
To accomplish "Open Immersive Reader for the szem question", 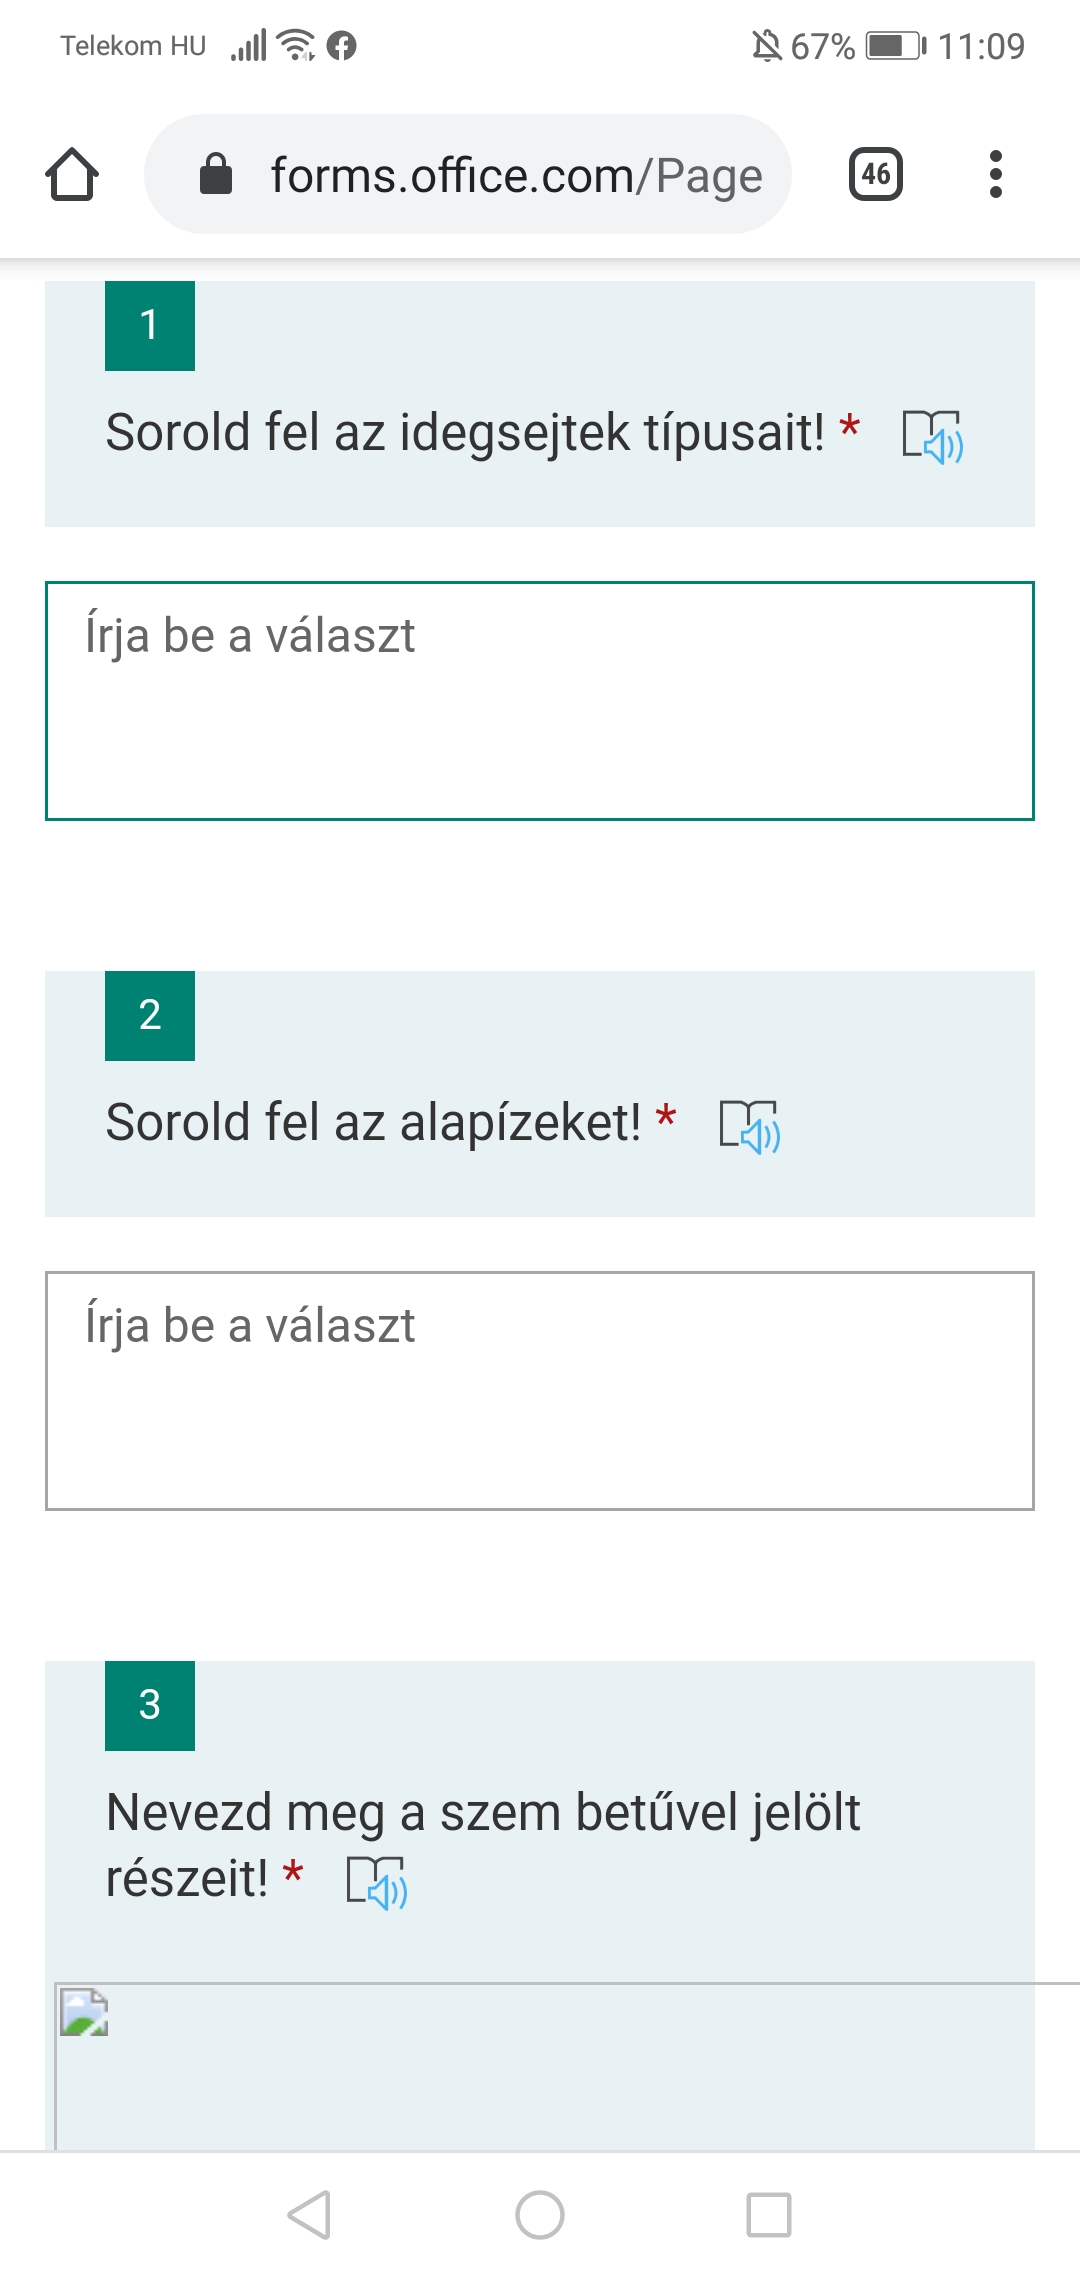I will pyautogui.click(x=377, y=1882).
